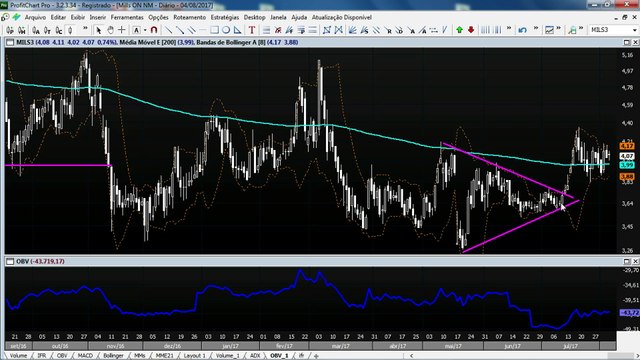The height and width of the screenshot is (360, 640).
Task: Close the OBV indicator panel
Action: point(635,261)
